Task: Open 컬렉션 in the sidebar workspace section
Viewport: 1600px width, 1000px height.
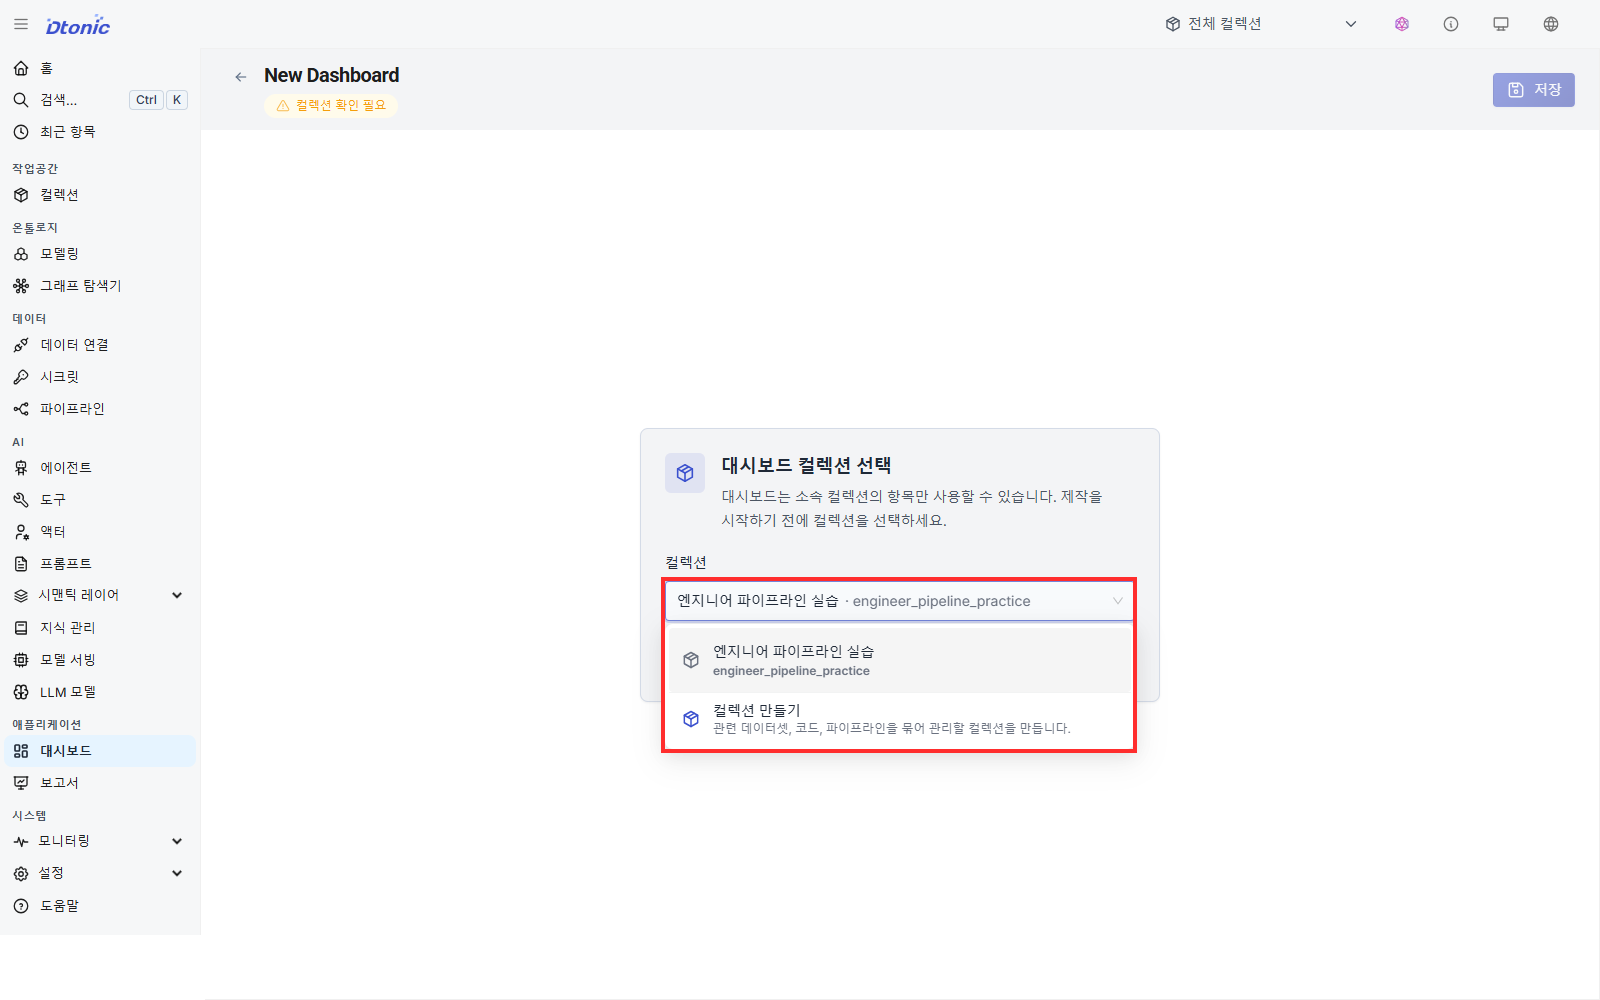Action: 100,195
